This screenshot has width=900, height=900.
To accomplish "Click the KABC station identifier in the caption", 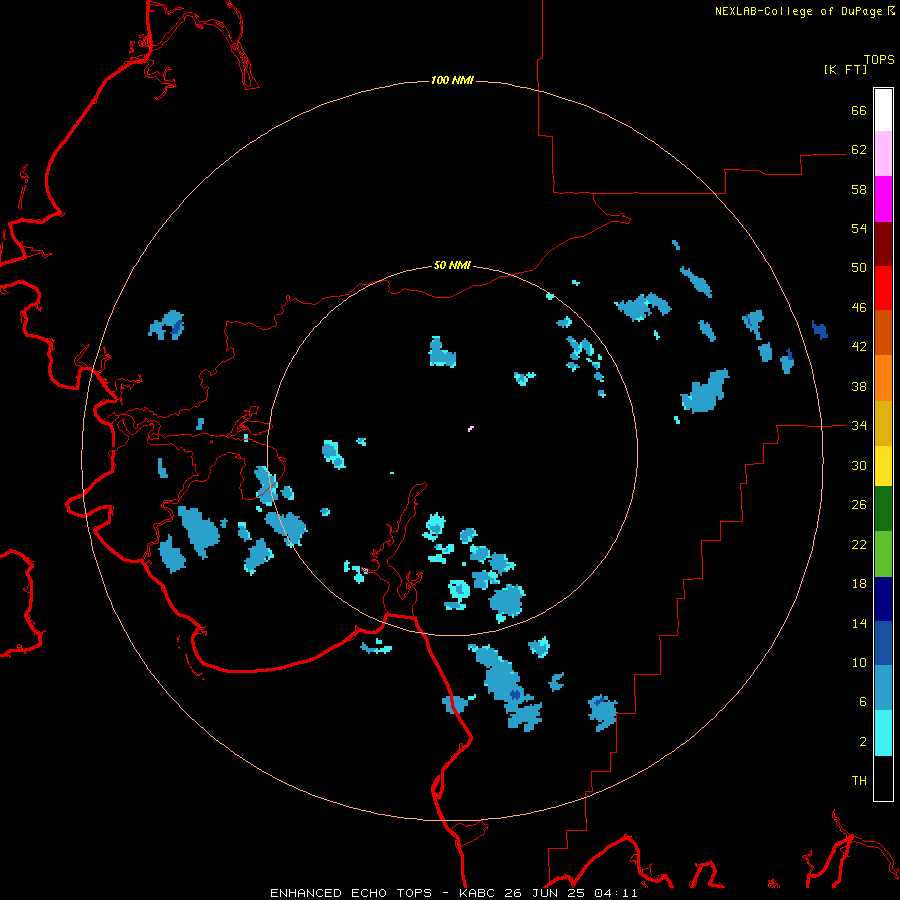I will pos(478,893).
